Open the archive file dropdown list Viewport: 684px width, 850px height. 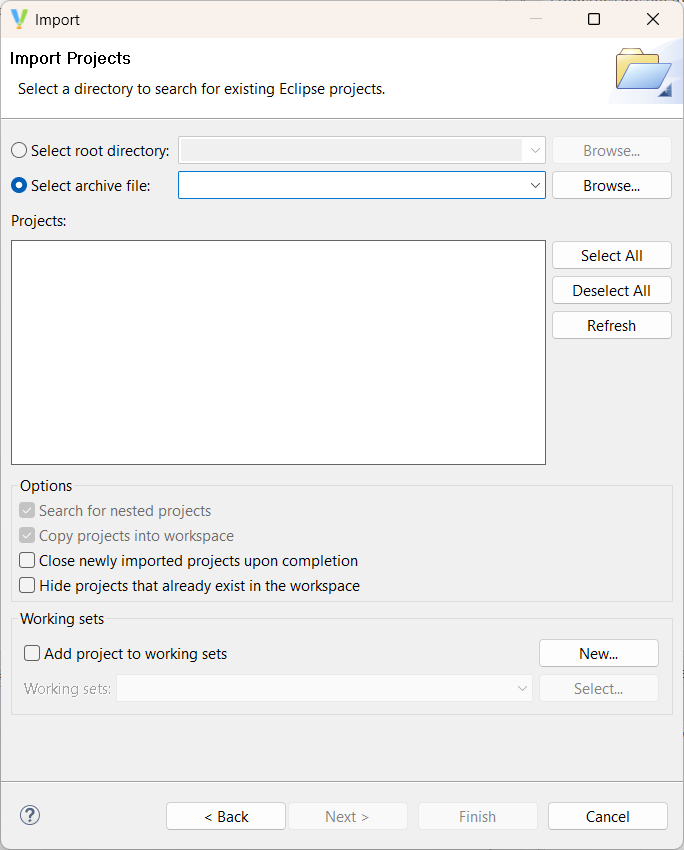[x=535, y=185]
